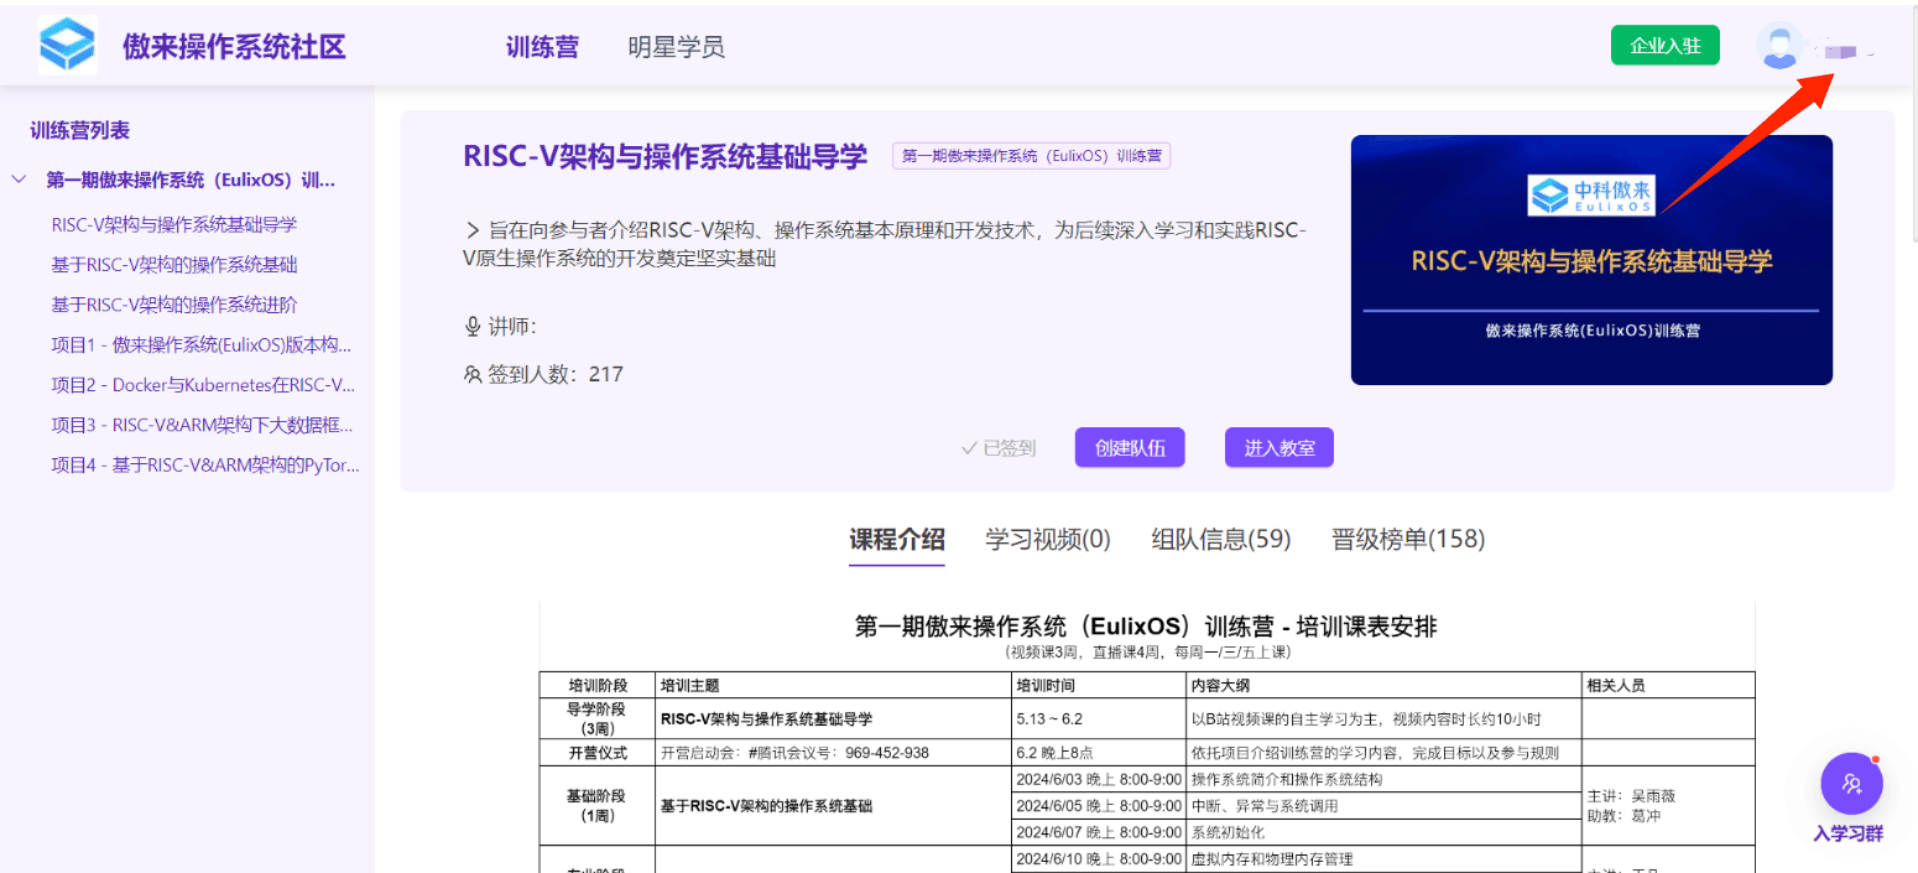Switch to the 课程介绍 tab
This screenshot has width=1918, height=873.
pos(897,539)
